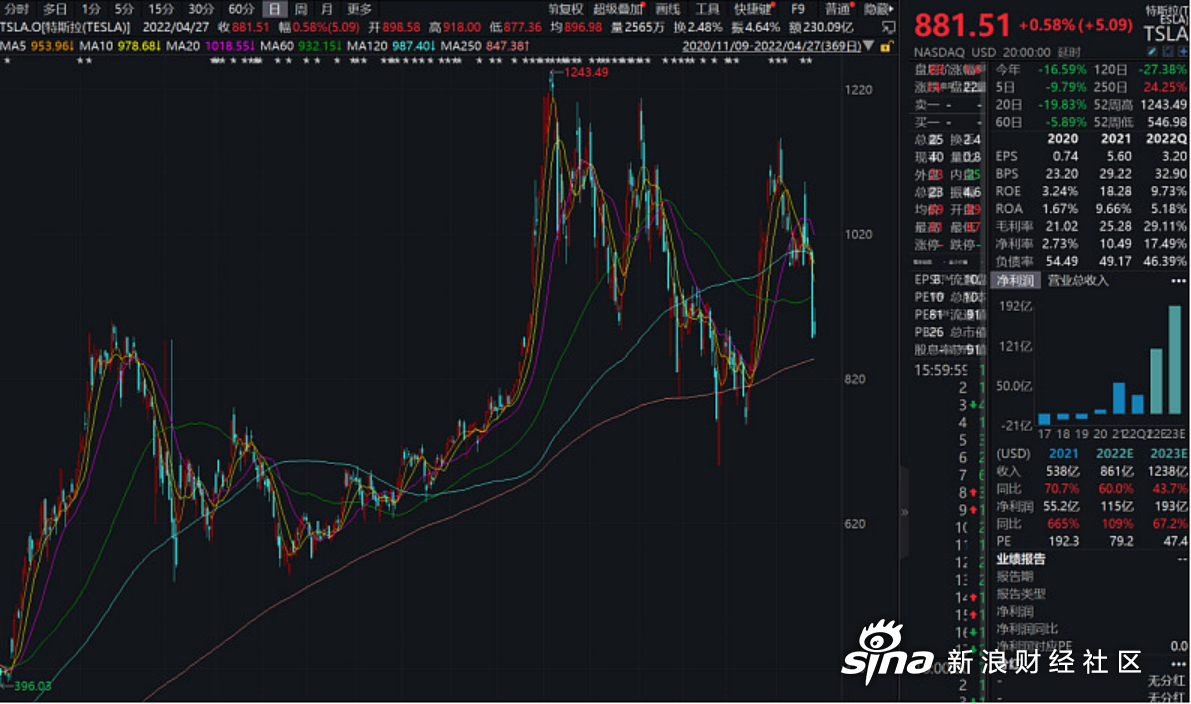Open the 工具 tools menu
The width and height of the screenshot is (1191, 704).
coord(707,9)
